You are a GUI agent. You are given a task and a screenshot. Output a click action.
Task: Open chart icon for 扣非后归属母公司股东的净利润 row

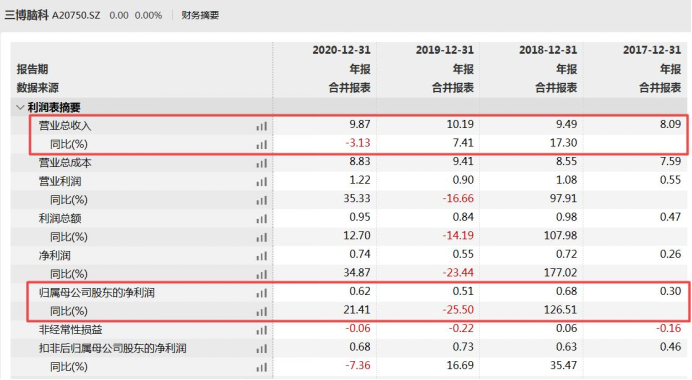[x=262, y=349]
